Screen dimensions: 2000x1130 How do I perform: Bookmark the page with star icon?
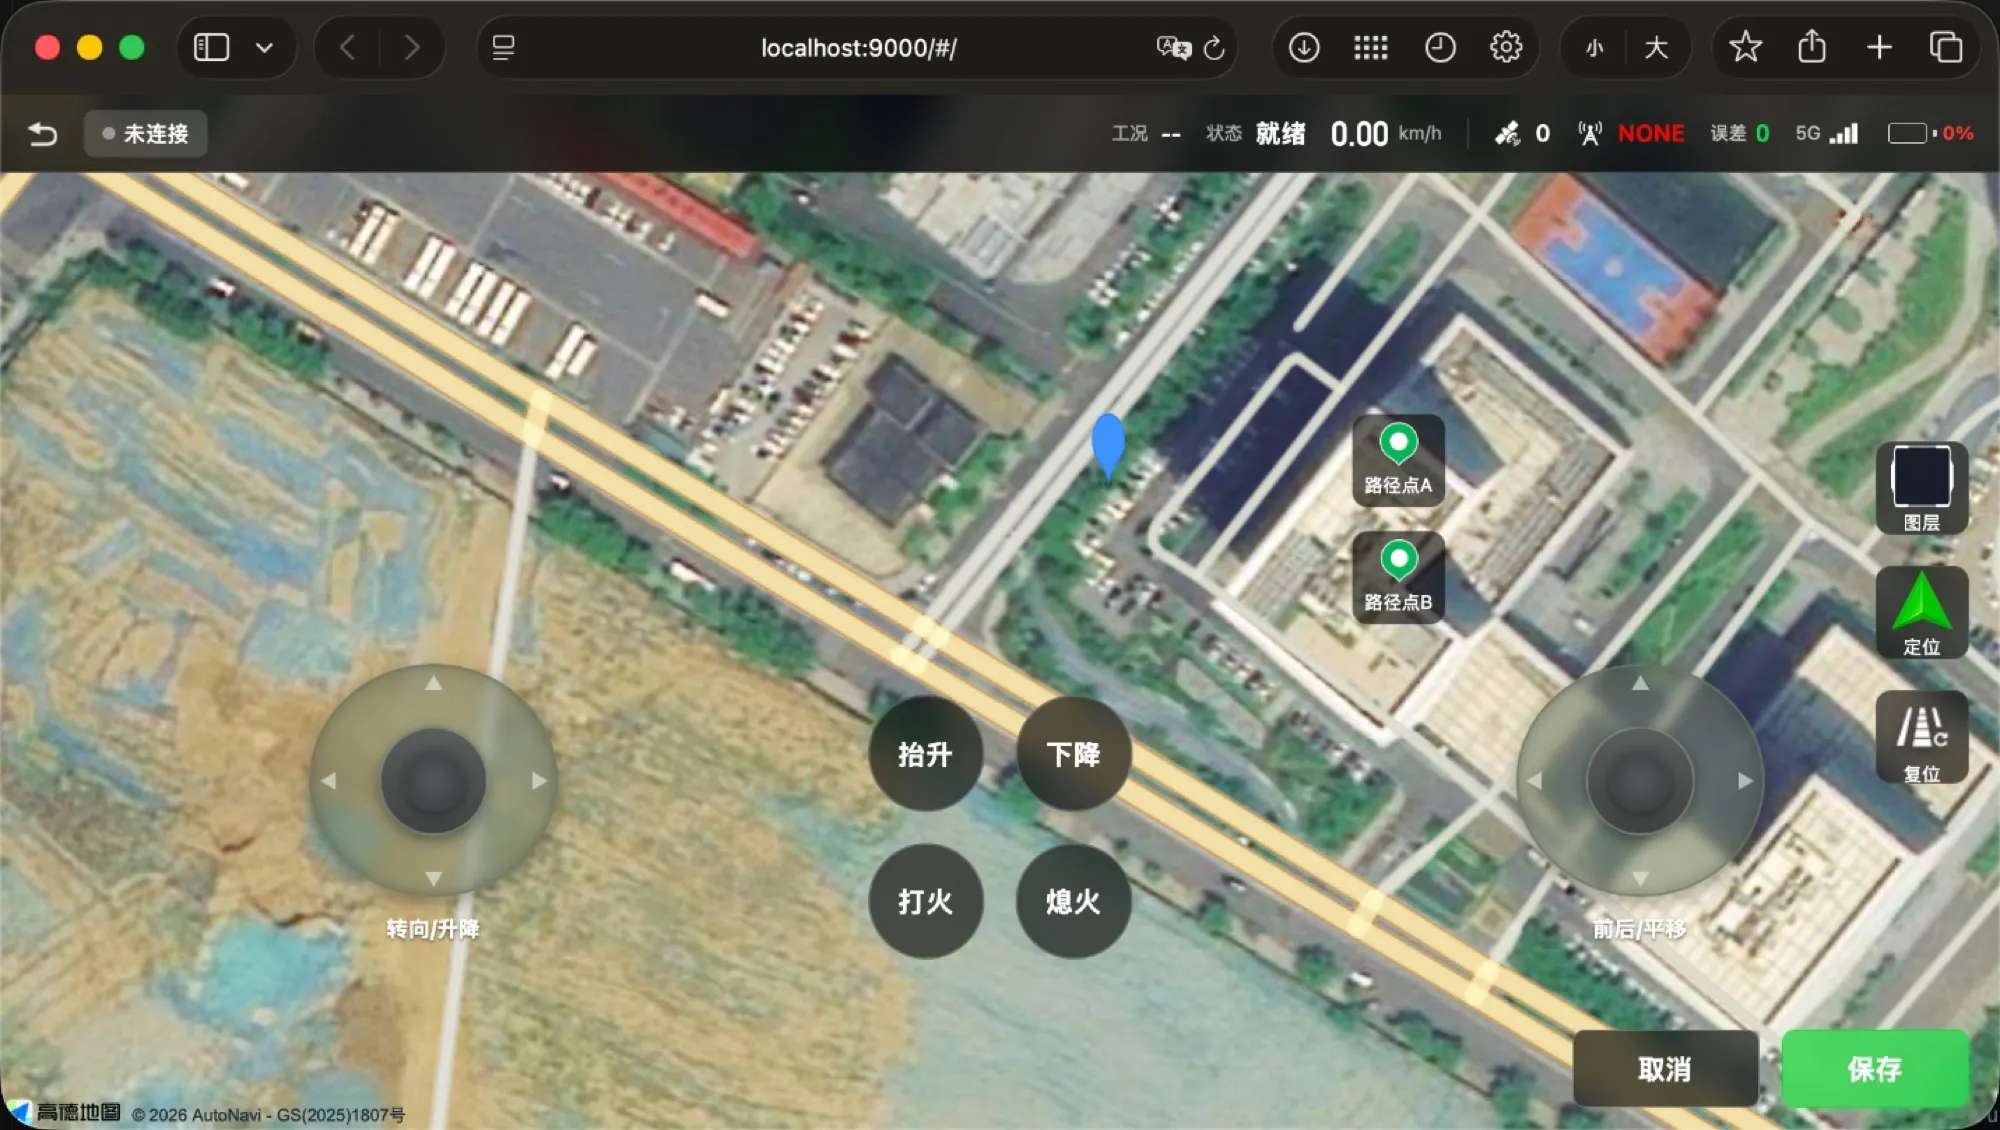click(x=1746, y=47)
